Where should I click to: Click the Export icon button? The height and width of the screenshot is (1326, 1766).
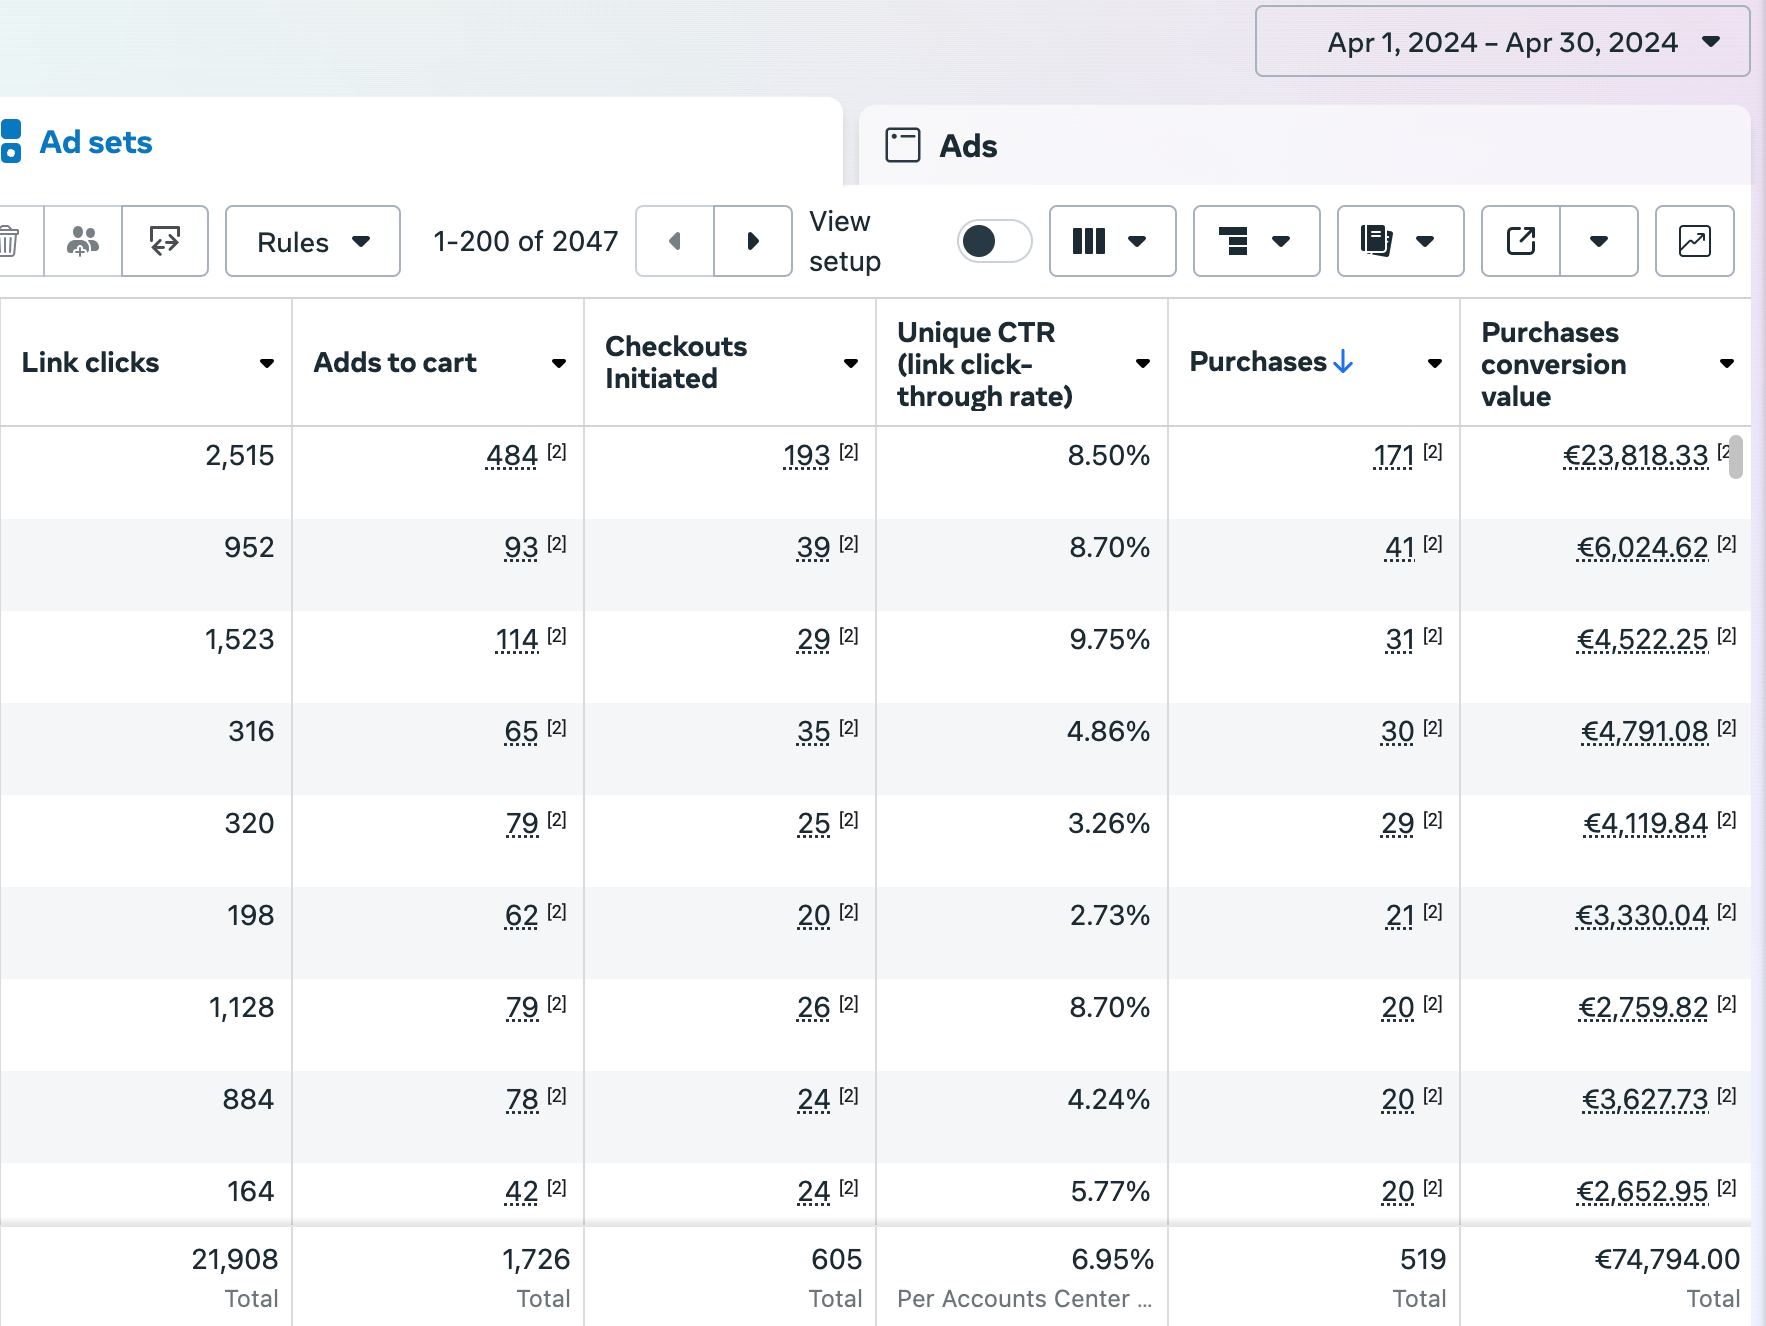(x=1521, y=241)
